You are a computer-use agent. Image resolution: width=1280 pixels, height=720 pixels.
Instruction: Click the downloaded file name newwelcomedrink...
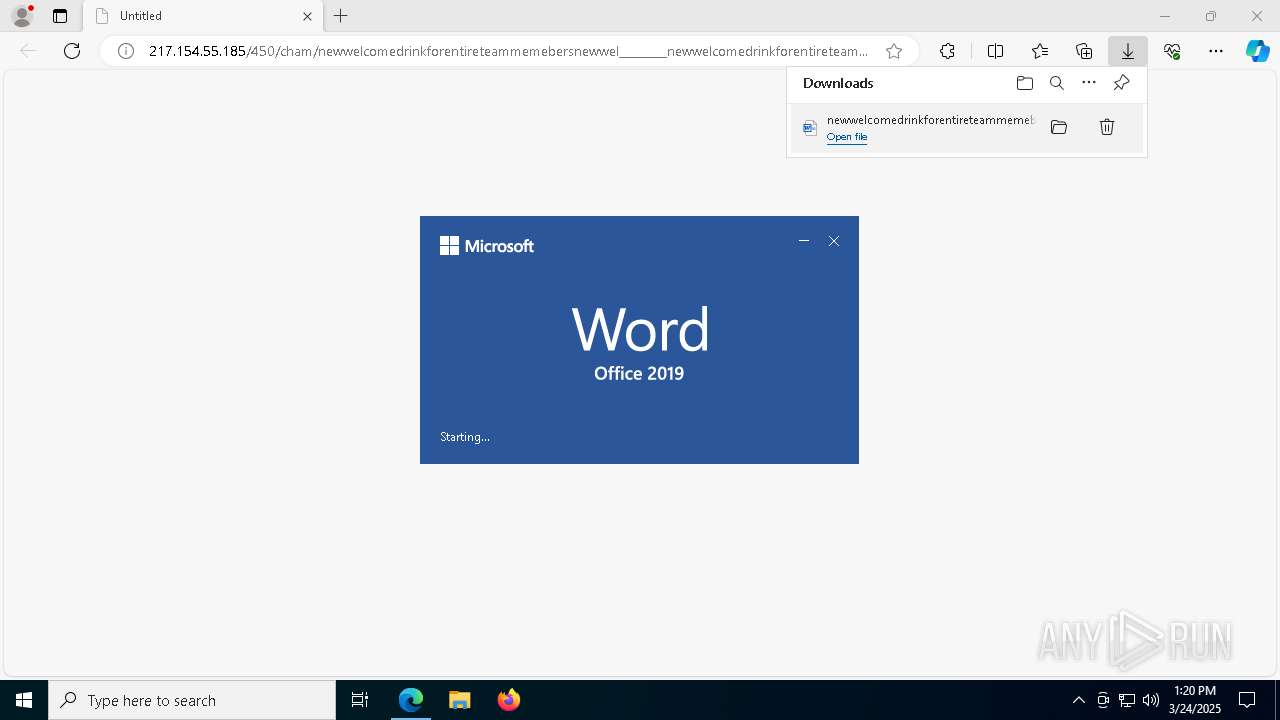click(930, 120)
